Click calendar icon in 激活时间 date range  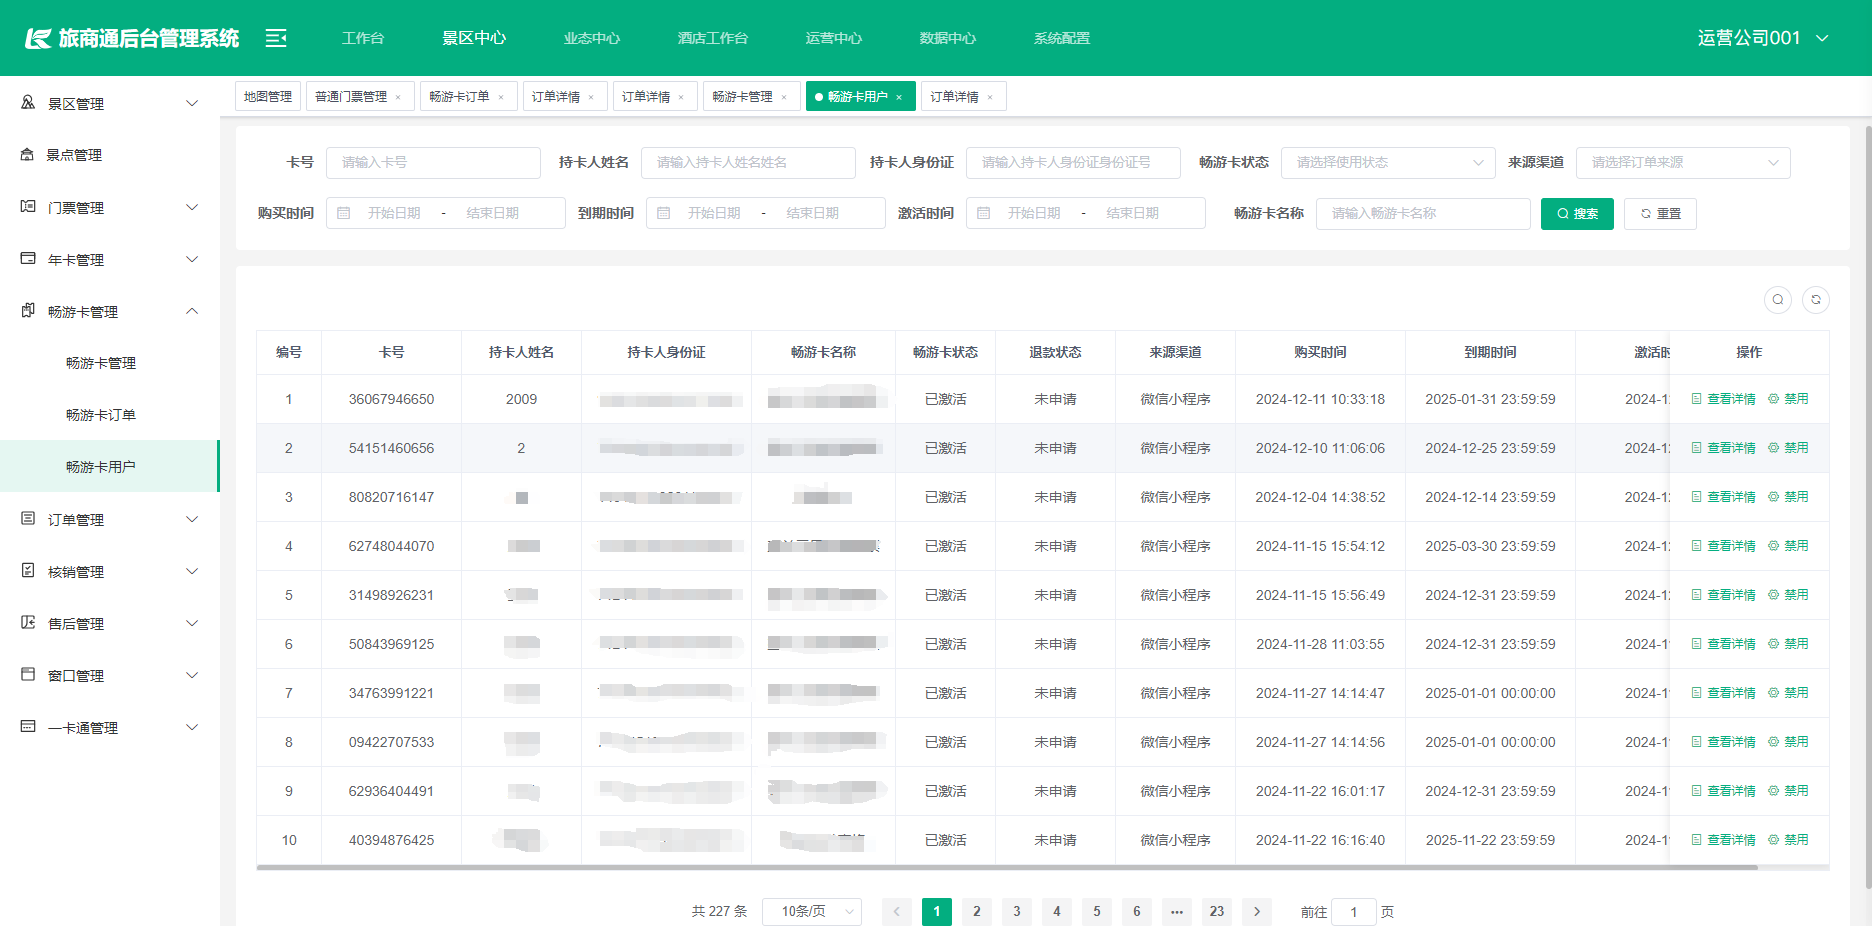click(x=984, y=213)
